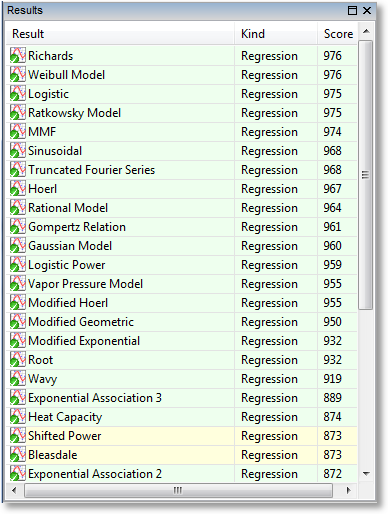Sort by the Score column header
The width and height of the screenshot is (388, 514).
pyautogui.click(x=338, y=34)
